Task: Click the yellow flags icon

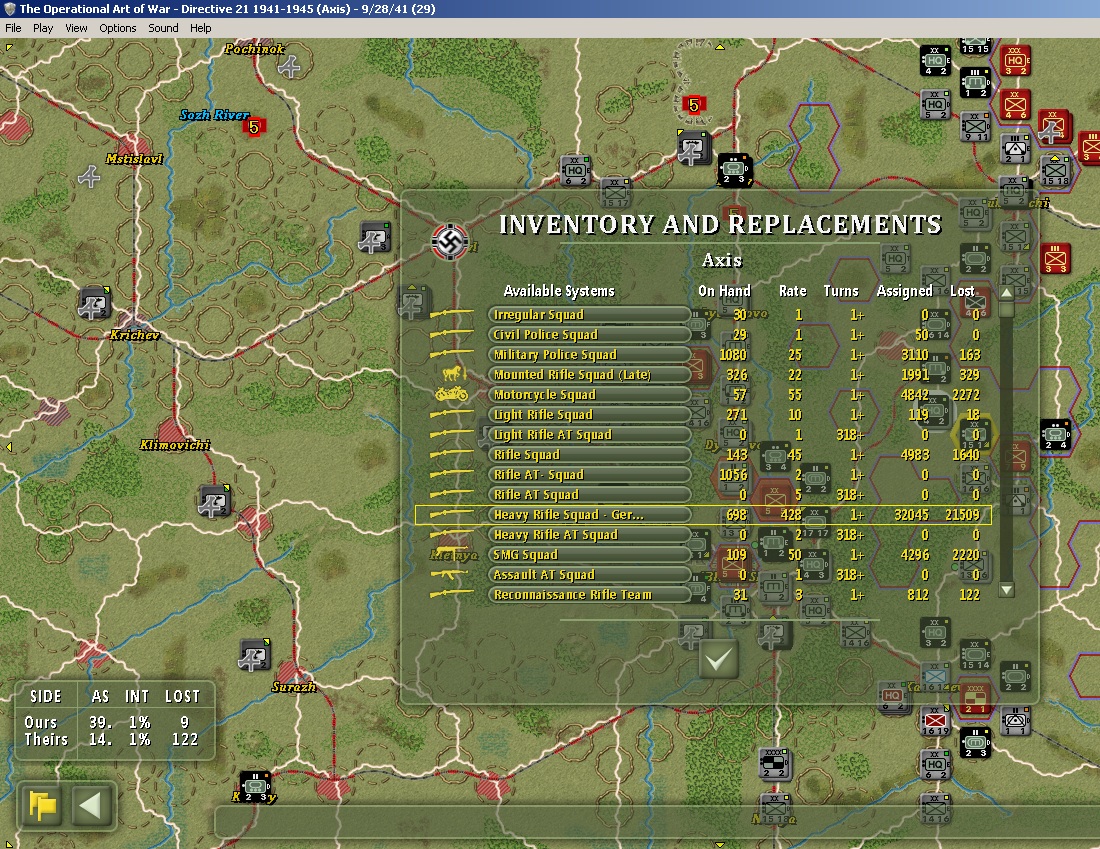Action: 42,804
